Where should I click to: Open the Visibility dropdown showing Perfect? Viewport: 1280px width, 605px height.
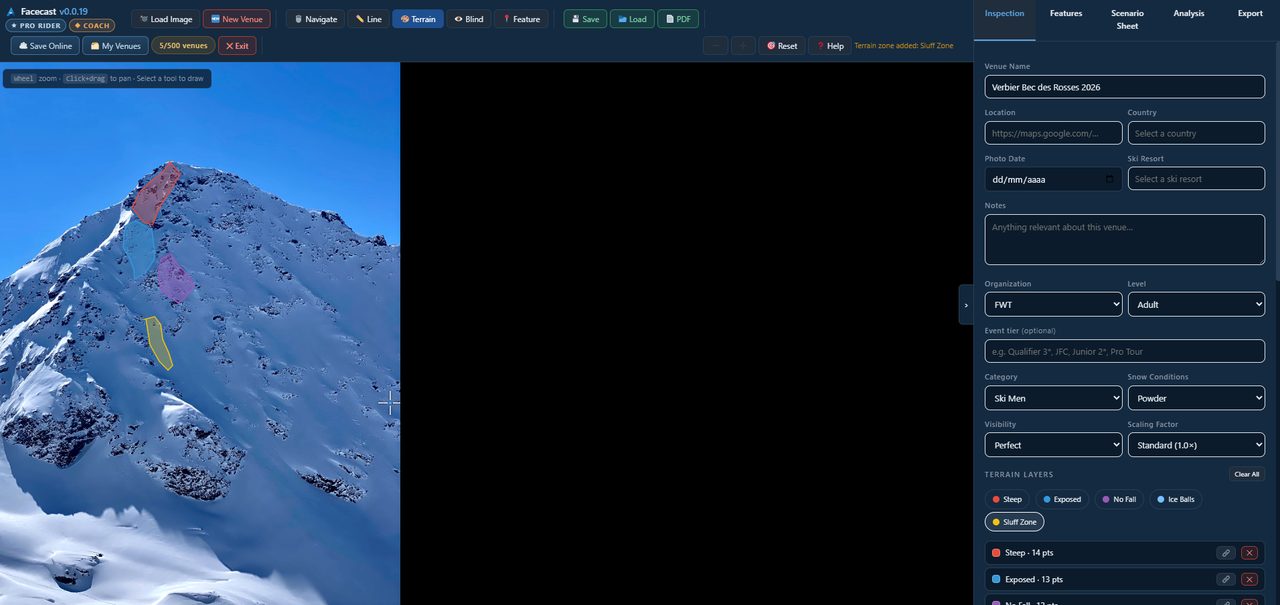[x=1053, y=445]
